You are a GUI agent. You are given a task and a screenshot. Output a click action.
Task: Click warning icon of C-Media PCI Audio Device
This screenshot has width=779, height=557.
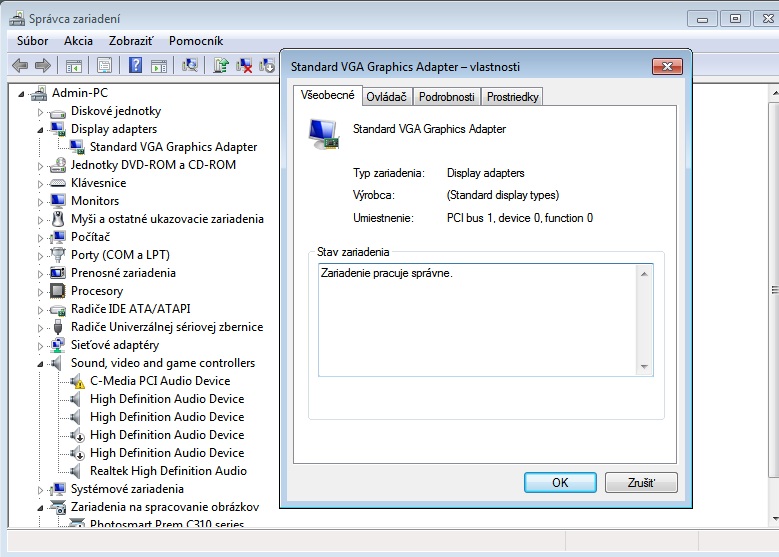pos(77,381)
